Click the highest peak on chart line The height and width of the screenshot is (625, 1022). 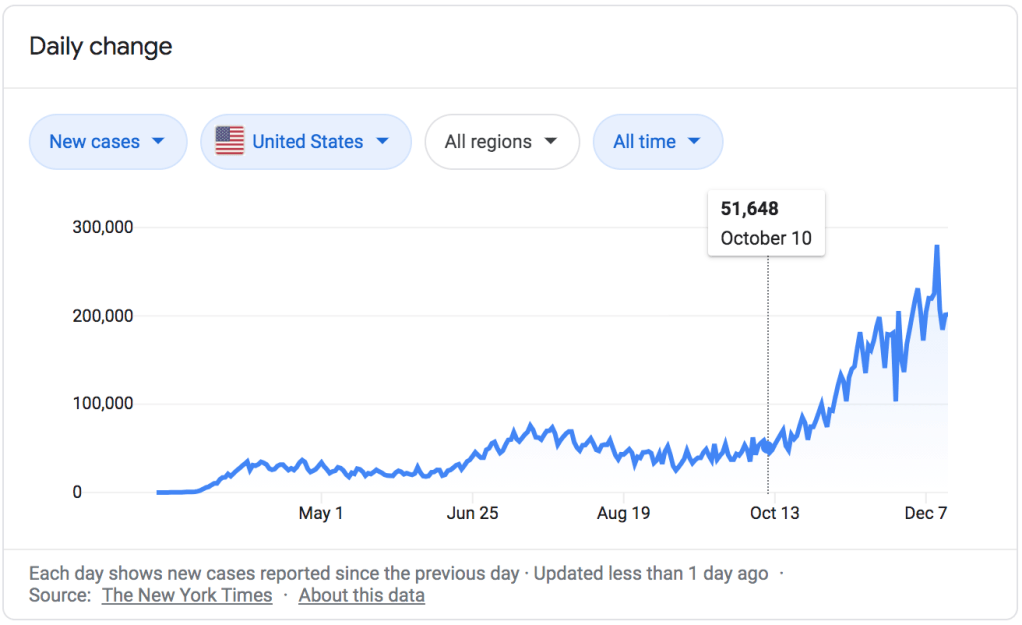pos(937,247)
